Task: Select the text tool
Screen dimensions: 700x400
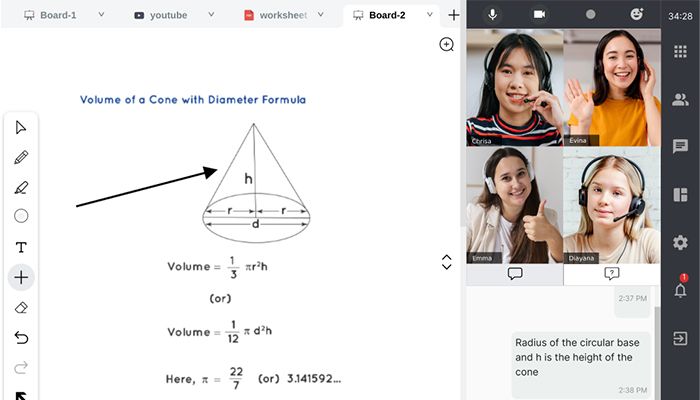Action: pyautogui.click(x=21, y=247)
